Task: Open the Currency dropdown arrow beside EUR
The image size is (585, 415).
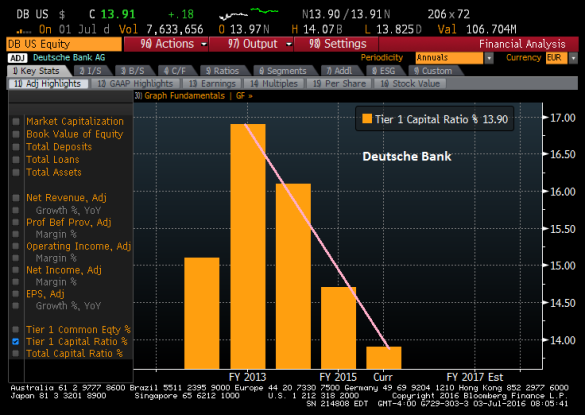Action: (573, 58)
